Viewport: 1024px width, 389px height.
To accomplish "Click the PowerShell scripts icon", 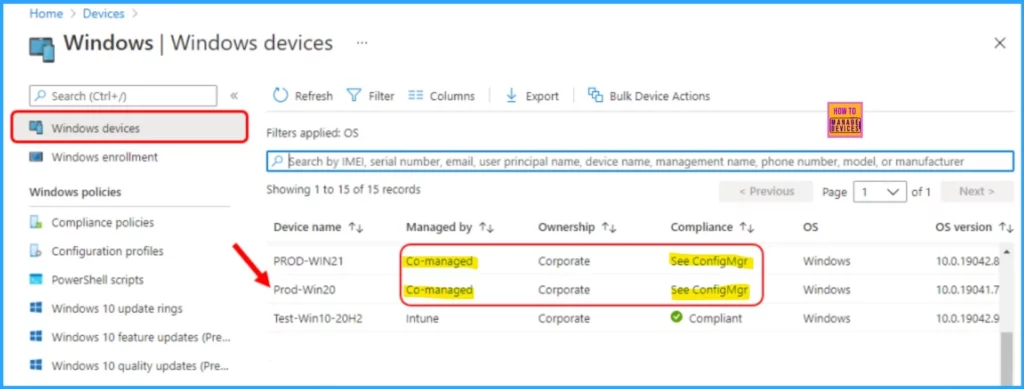I will 37,280.
